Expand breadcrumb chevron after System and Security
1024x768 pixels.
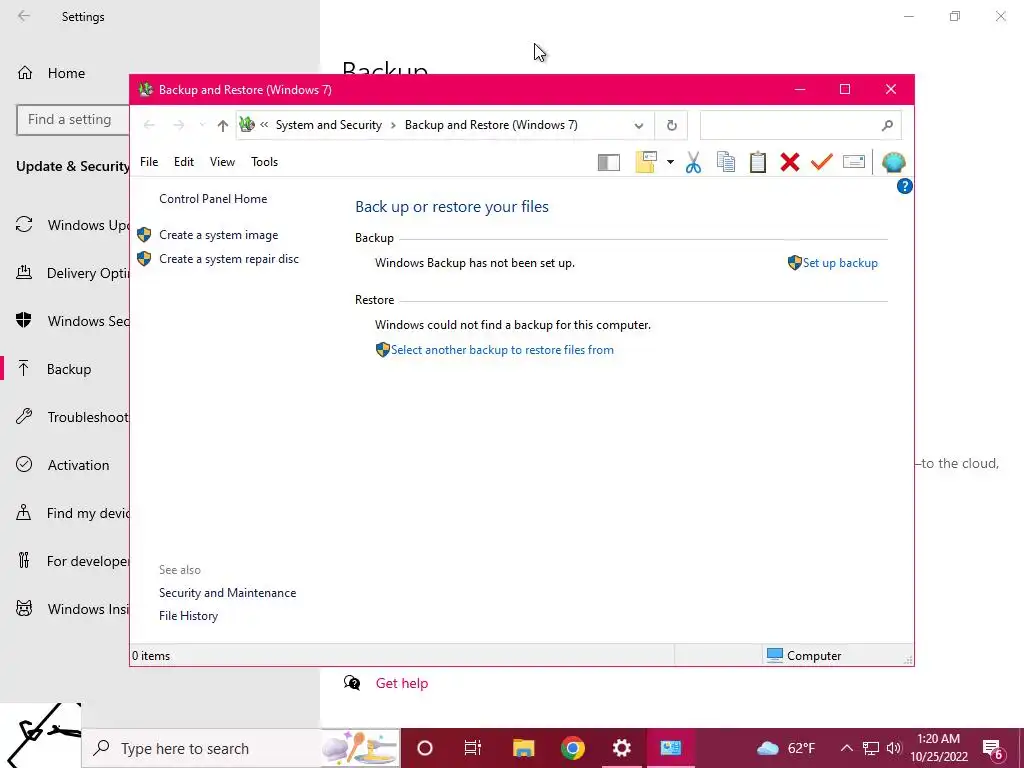(393, 125)
